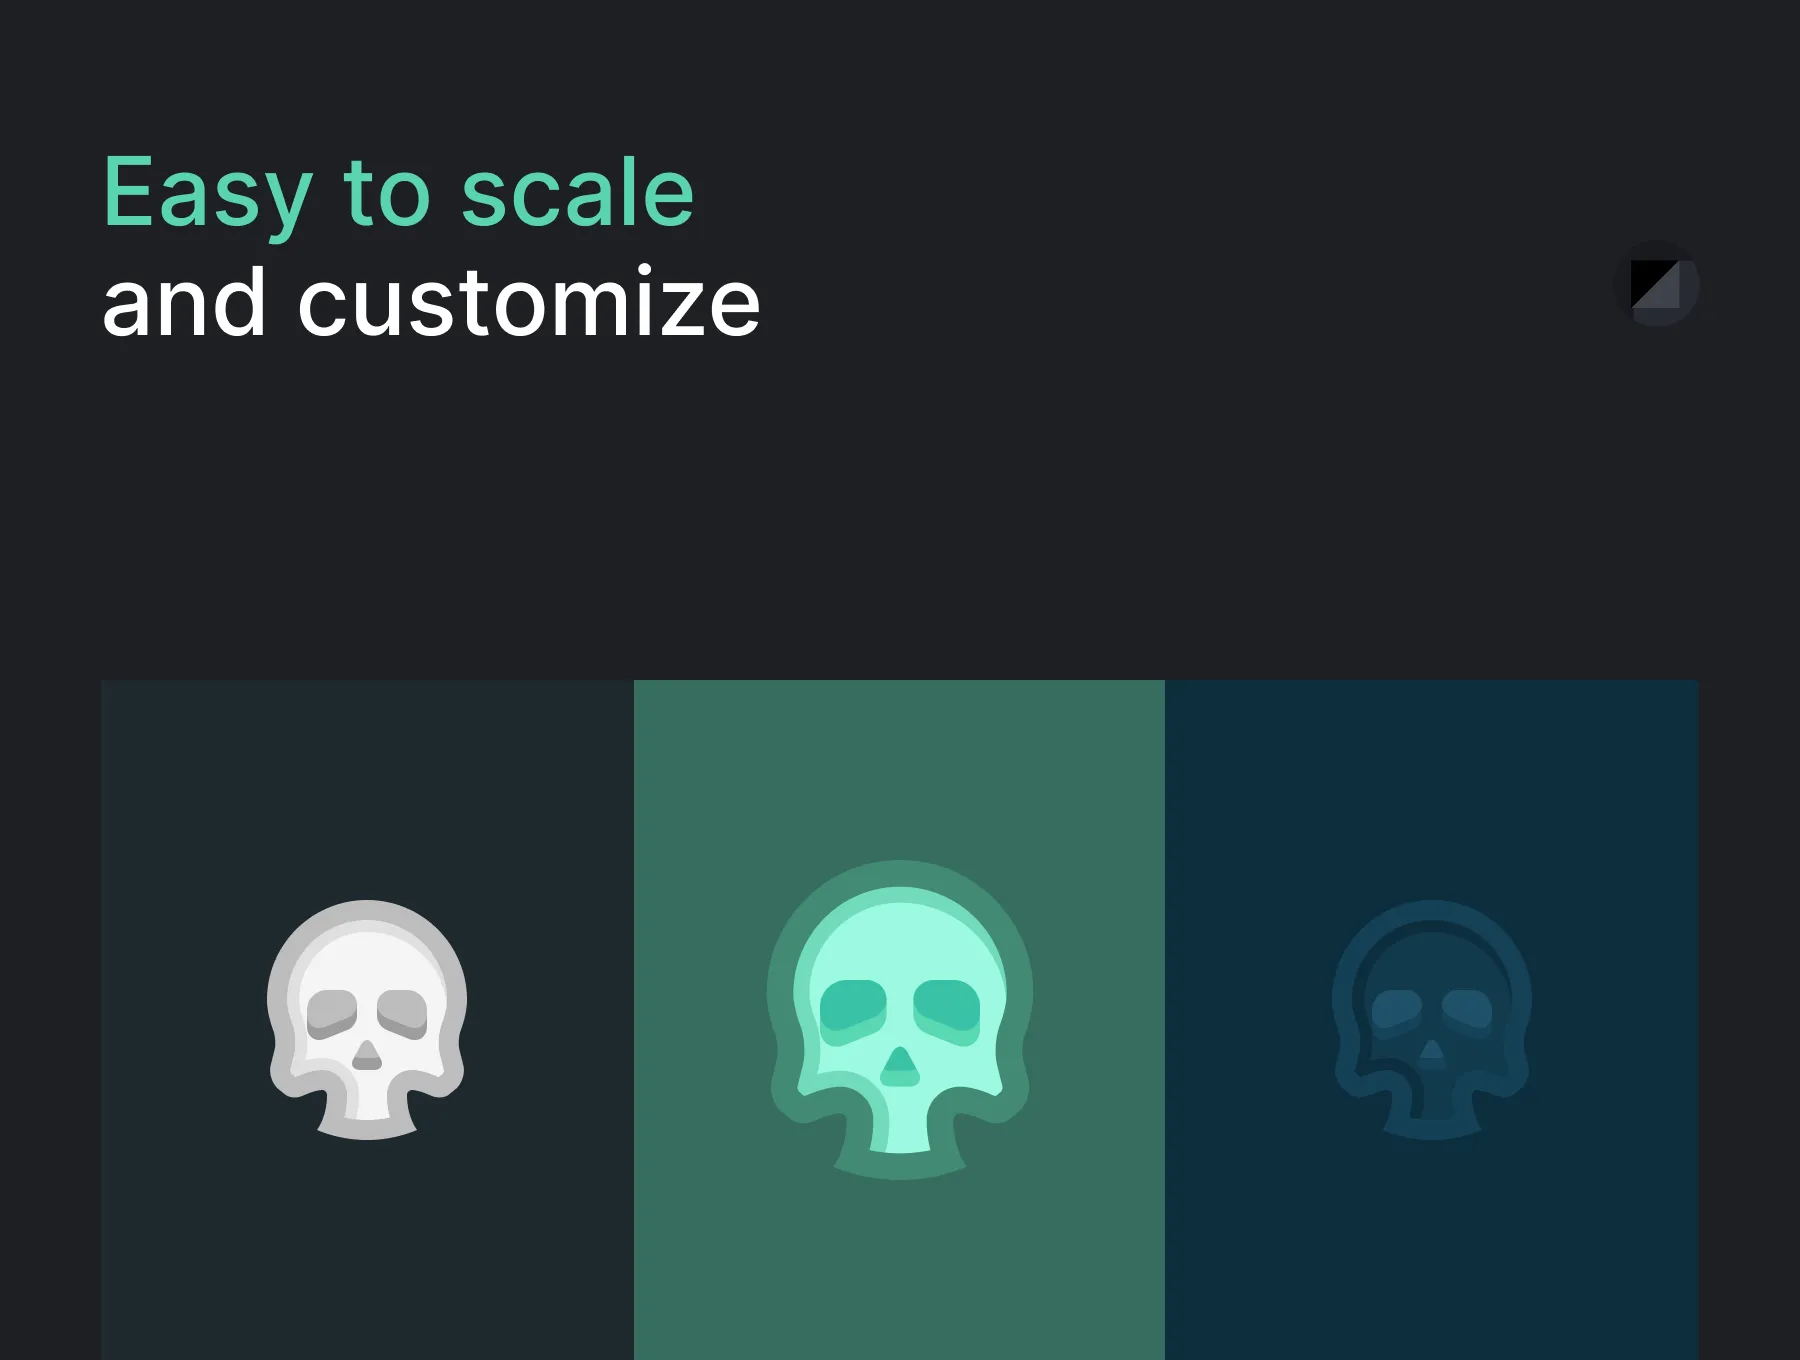Click the black and gray square logo icon

1657,284
